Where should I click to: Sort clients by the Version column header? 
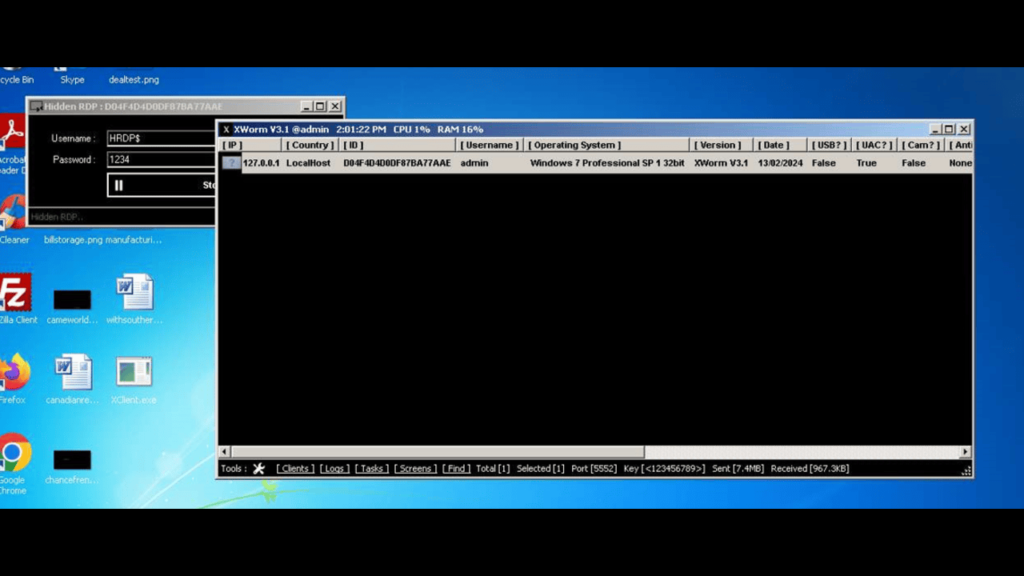pyautogui.click(x=721, y=145)
